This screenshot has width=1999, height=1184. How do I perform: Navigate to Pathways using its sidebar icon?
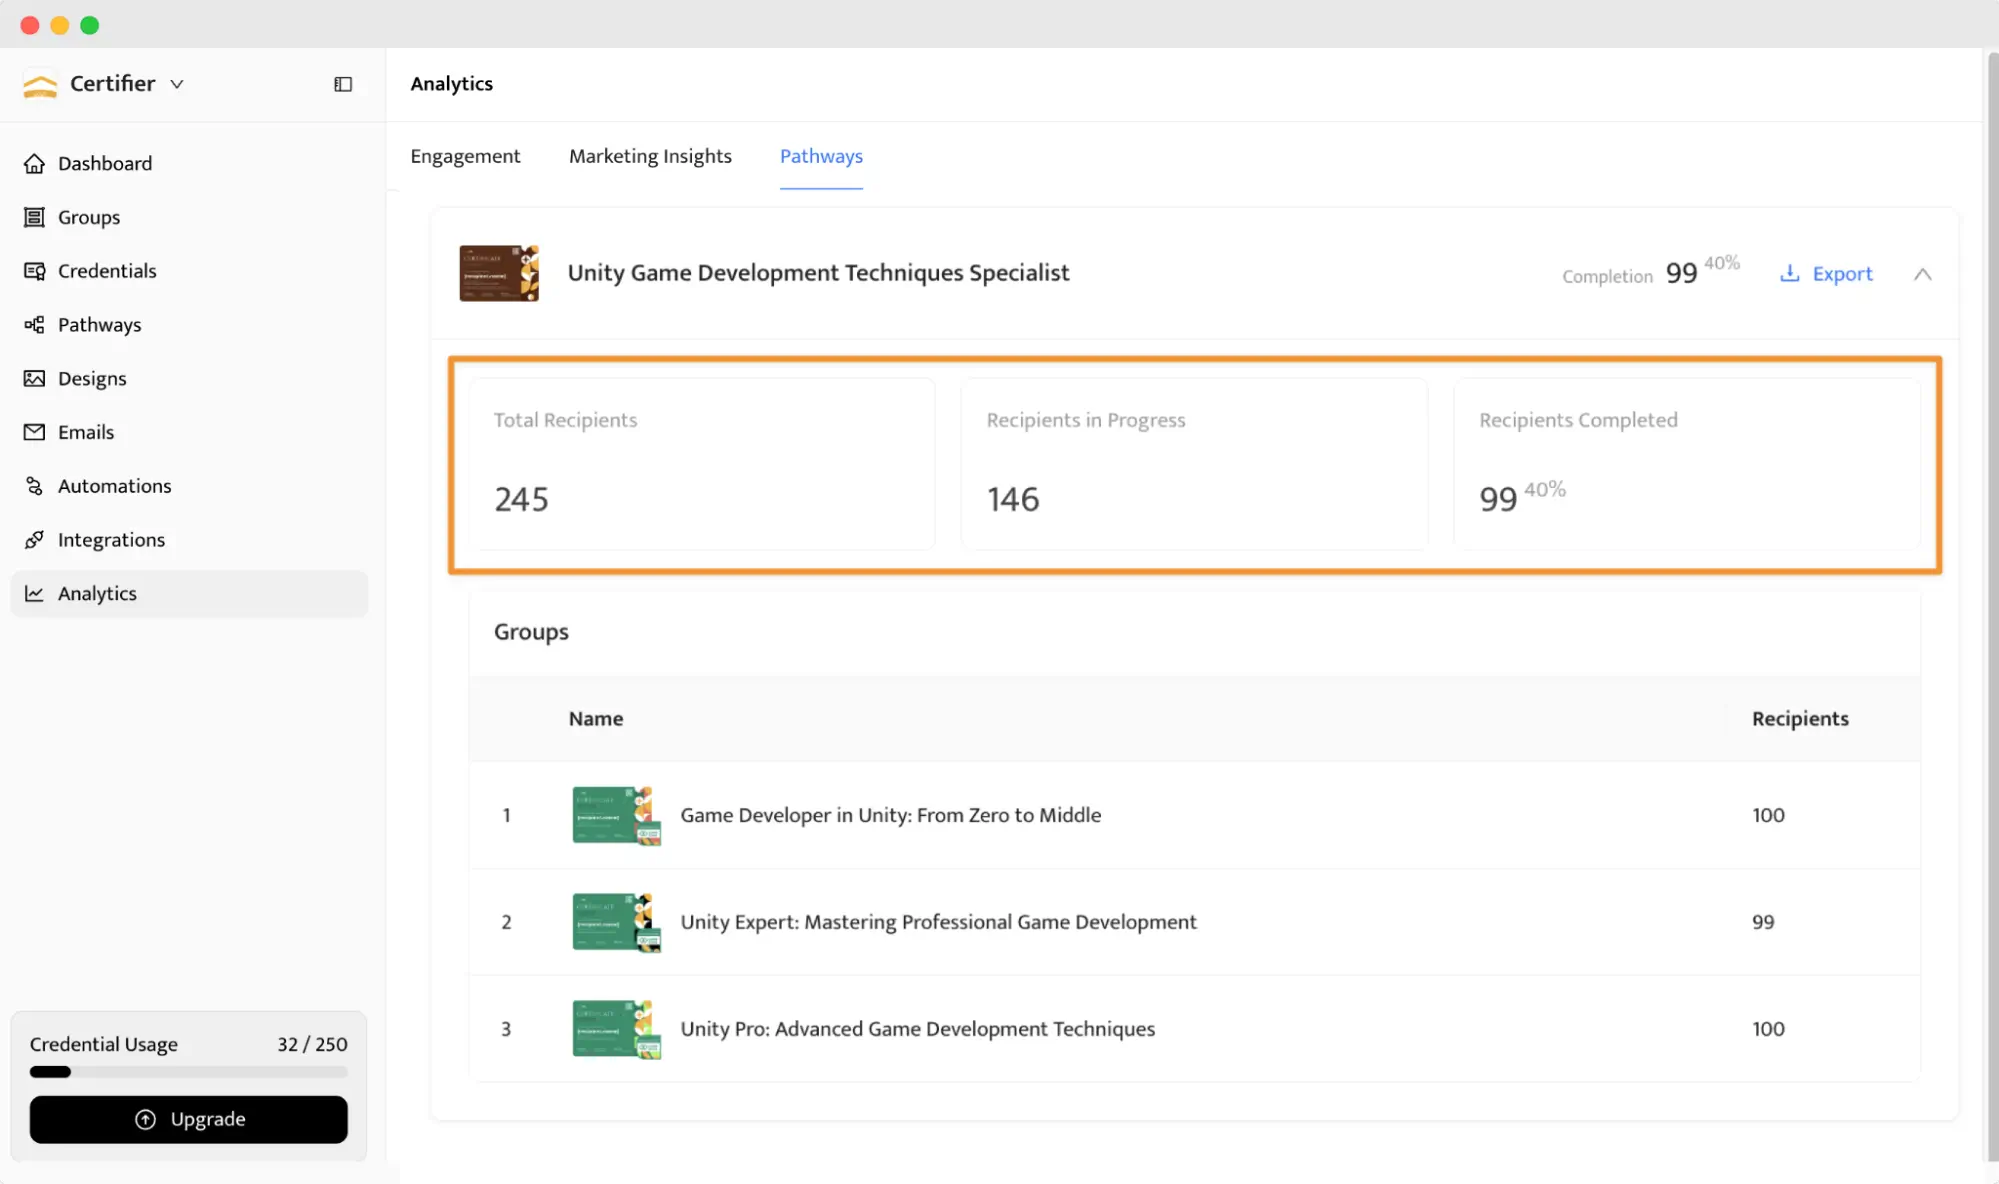tap(35, 324)
